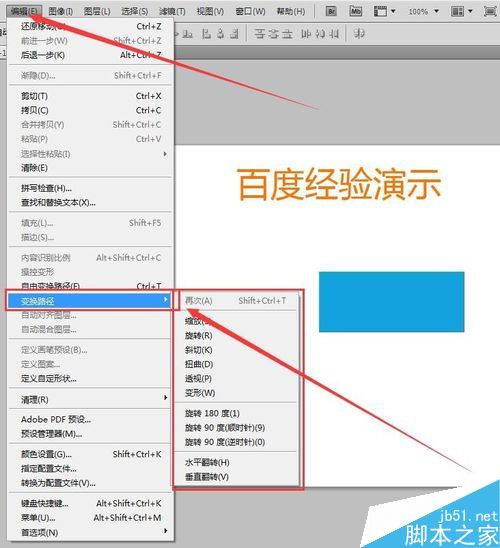Click the distribute right edges icon

coord(334,34)
